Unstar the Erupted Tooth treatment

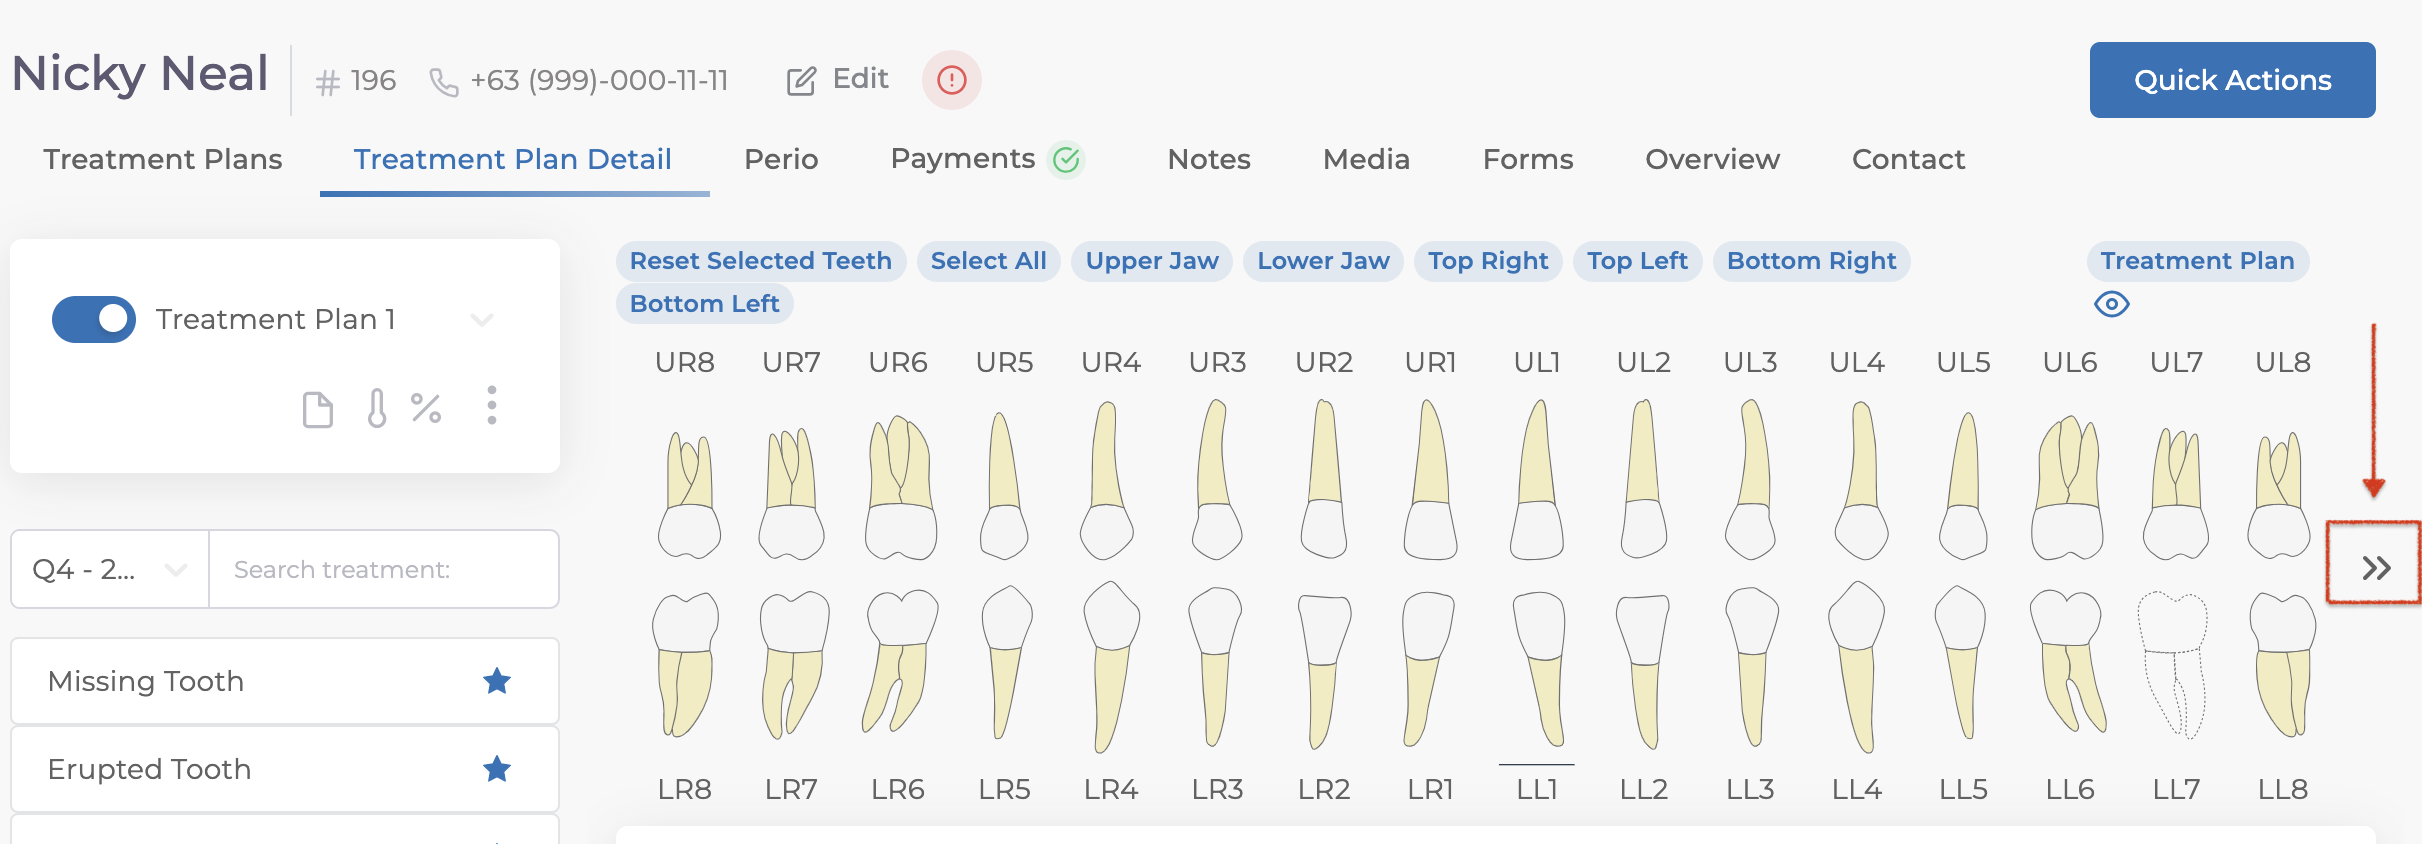(x=496, y=769)
